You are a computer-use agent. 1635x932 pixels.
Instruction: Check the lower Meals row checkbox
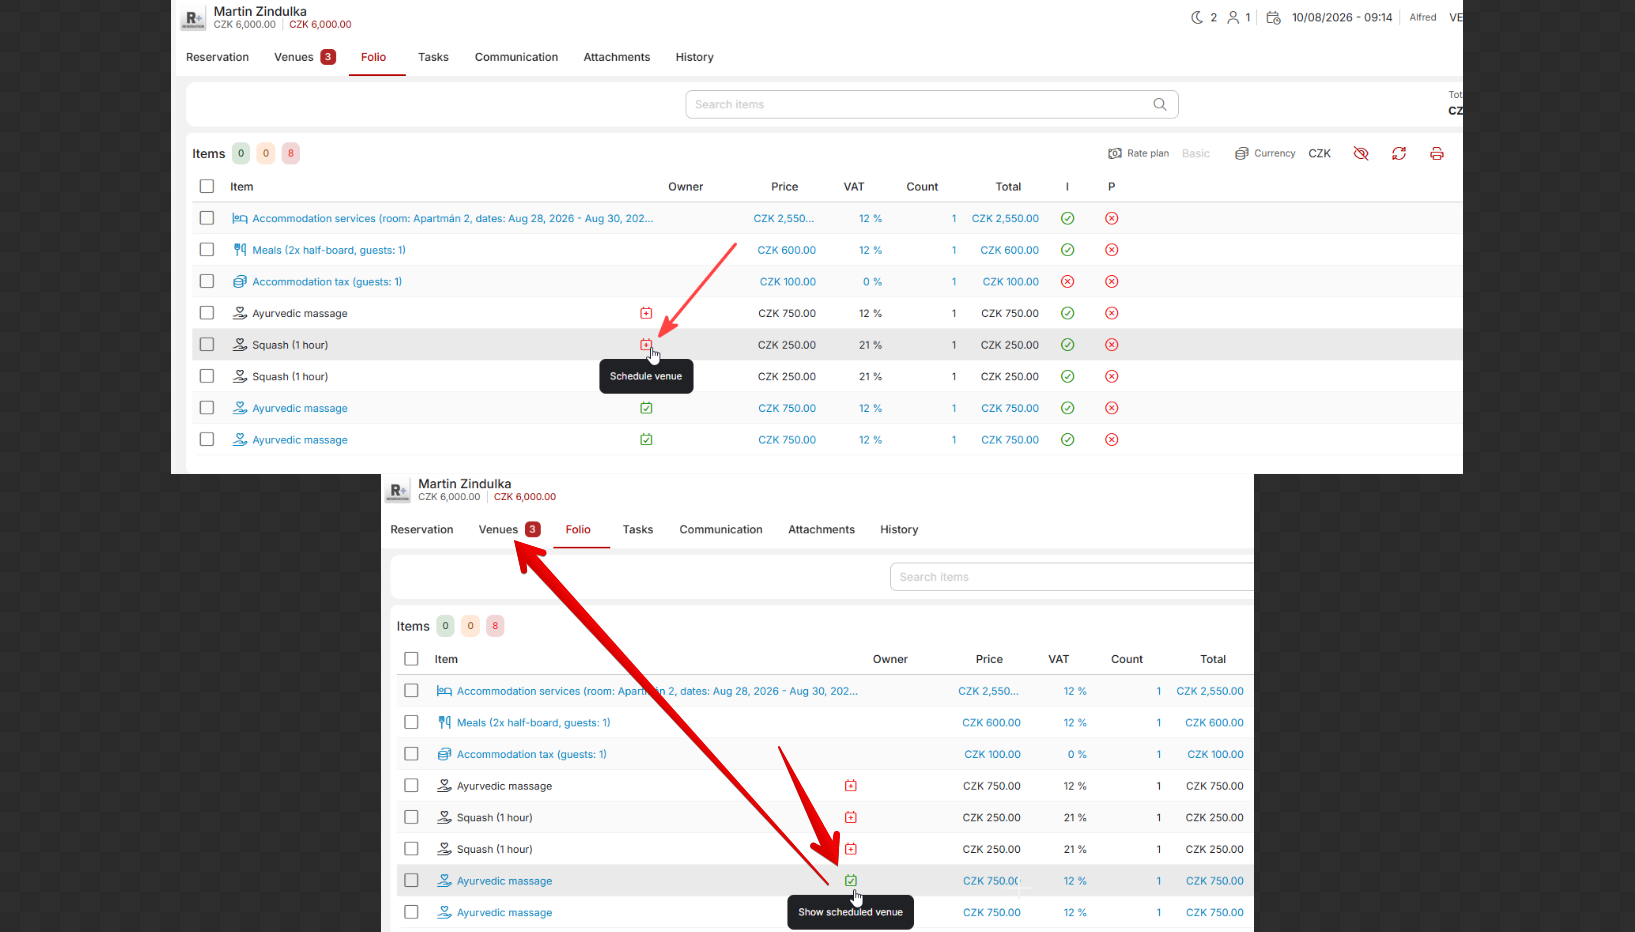pos(411,722)
